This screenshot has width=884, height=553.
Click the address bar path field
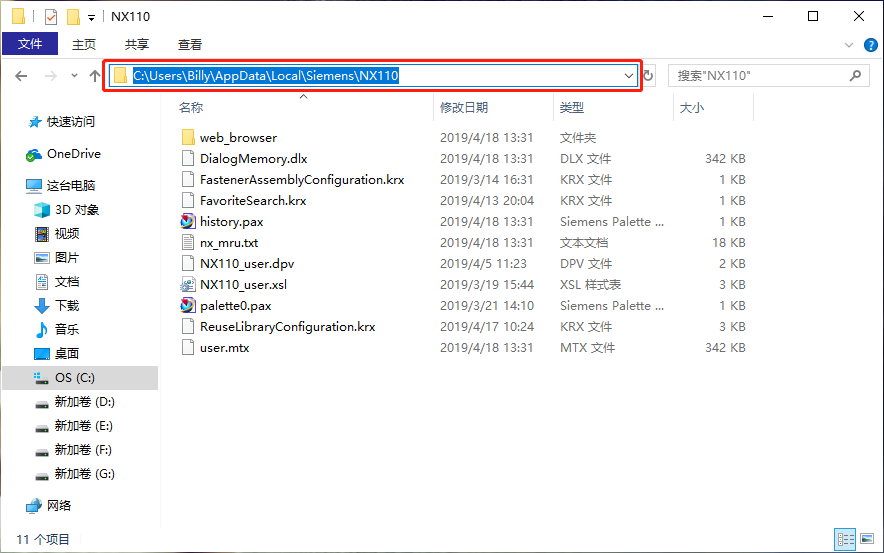pos(373,76)
